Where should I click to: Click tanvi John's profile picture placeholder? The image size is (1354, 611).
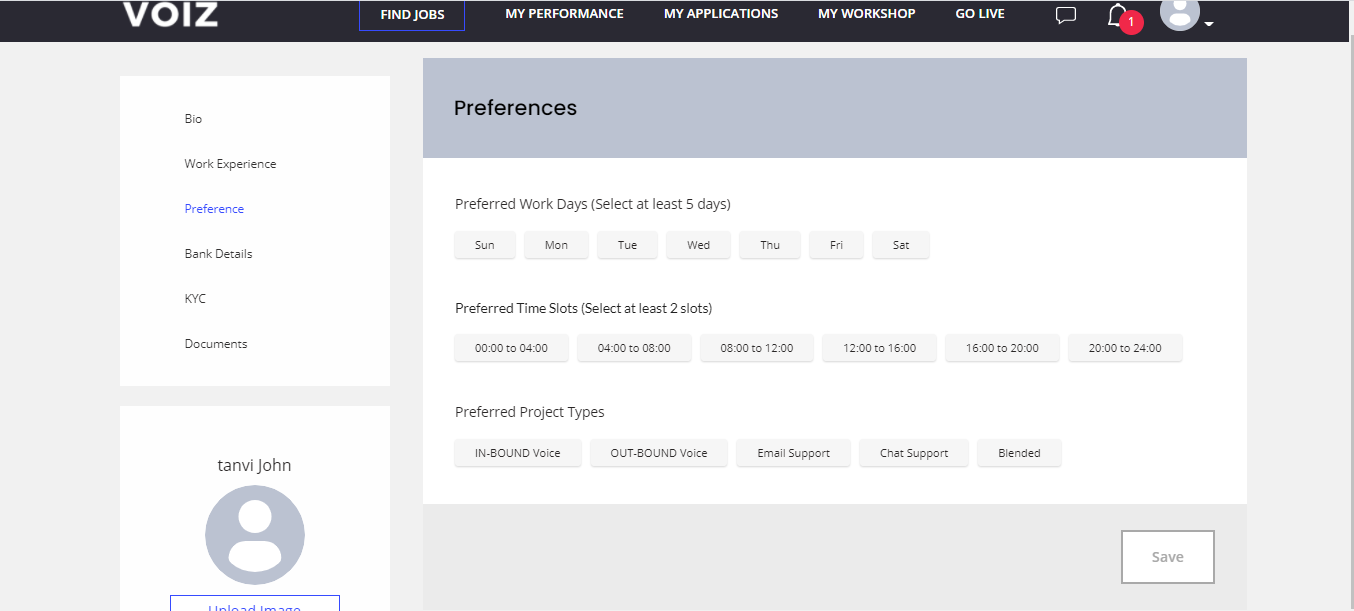click(x=255, y=535)
